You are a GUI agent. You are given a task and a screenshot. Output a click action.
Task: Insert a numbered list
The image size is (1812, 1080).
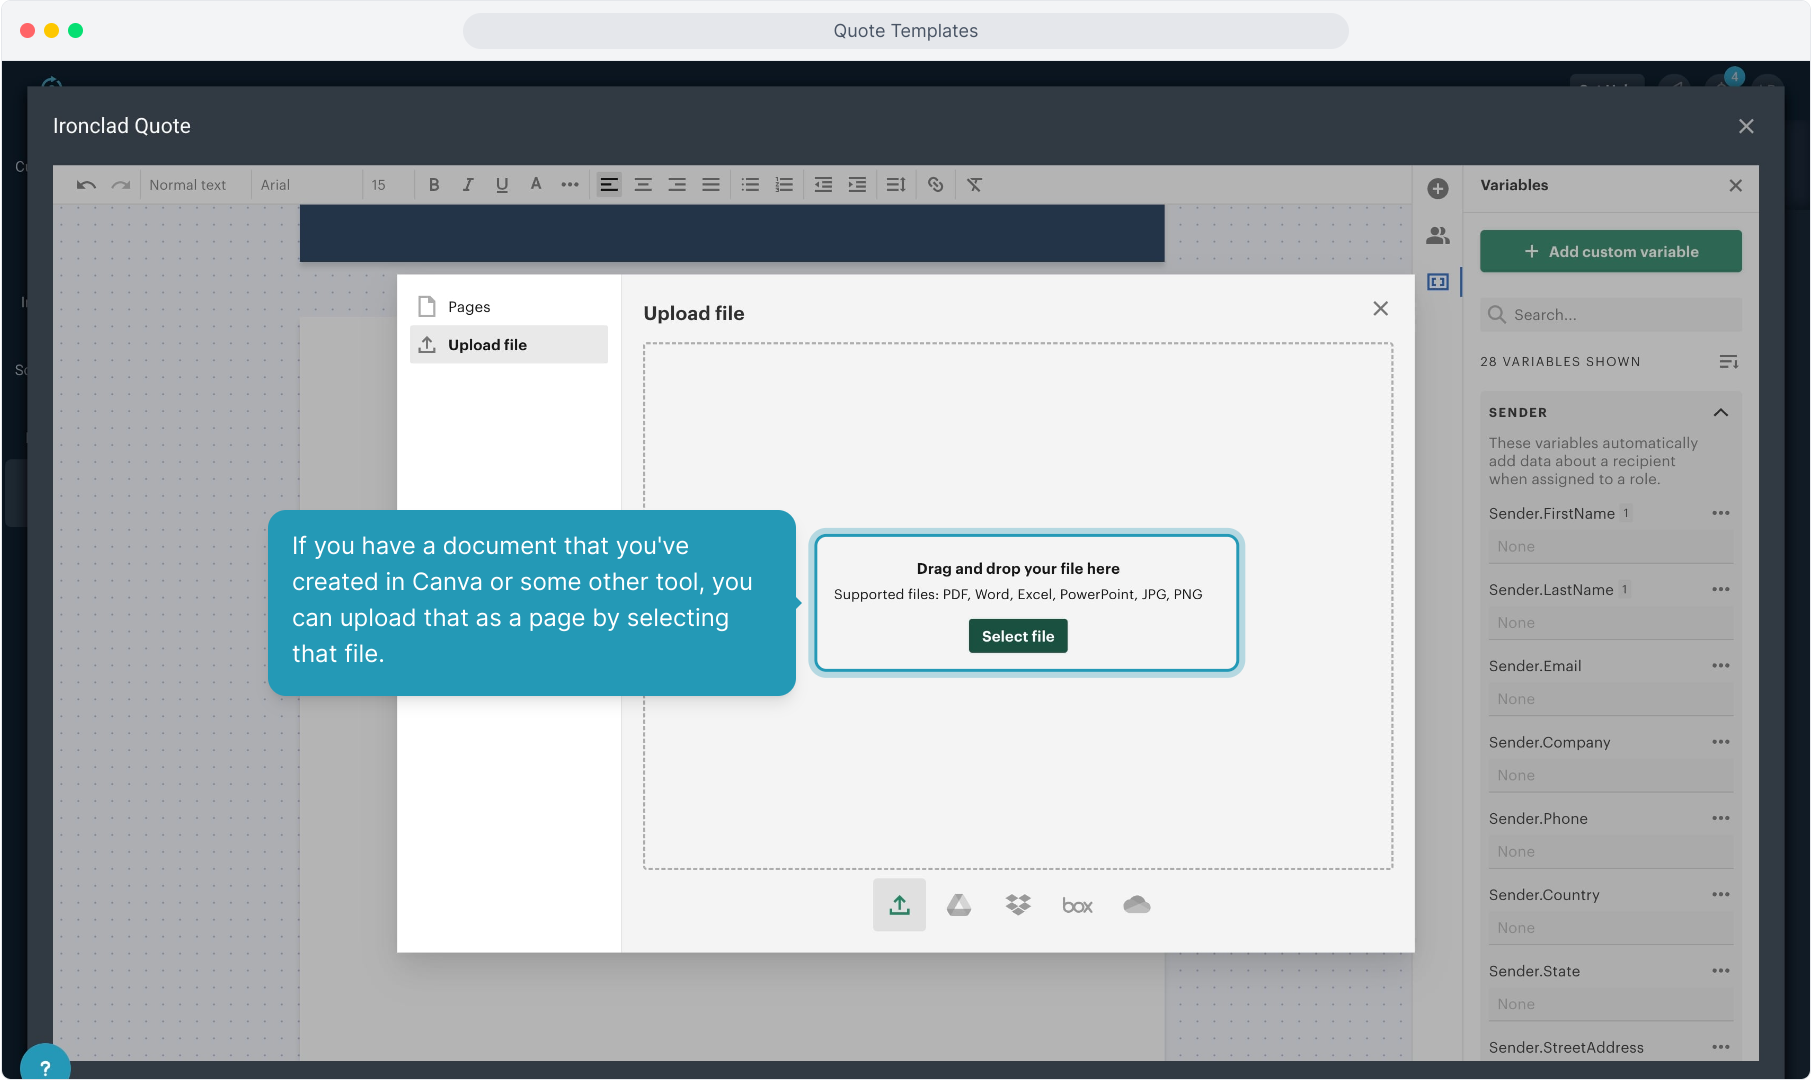click(x=784, y=185)
